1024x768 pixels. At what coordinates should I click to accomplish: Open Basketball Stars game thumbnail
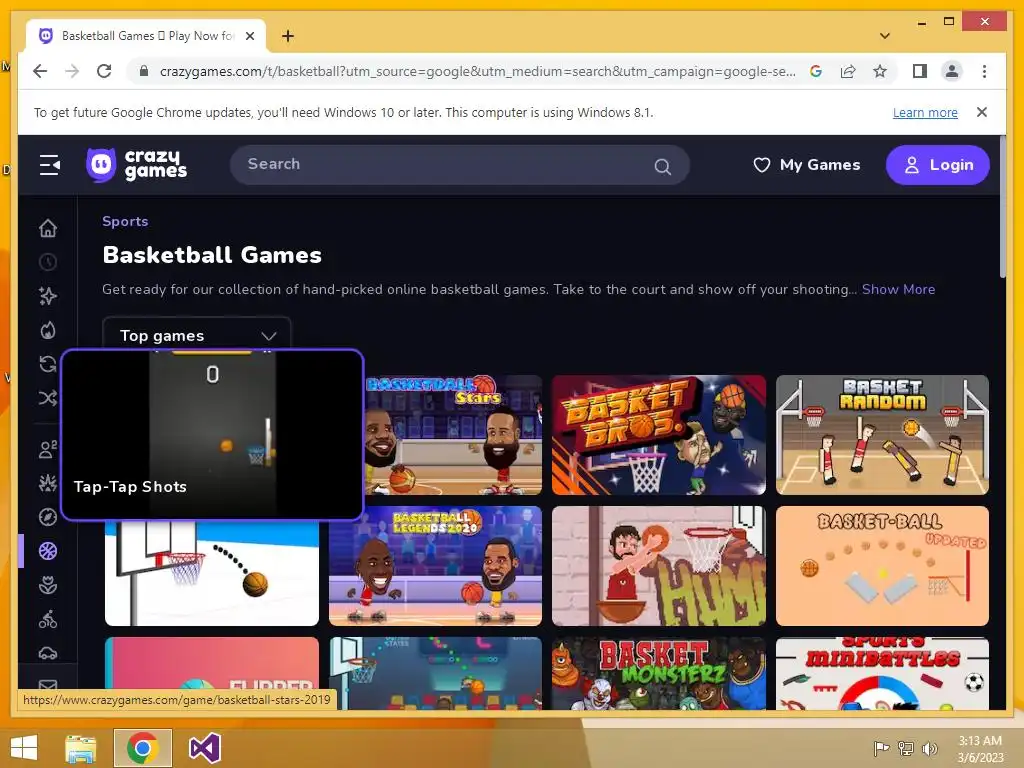[453, 435]
